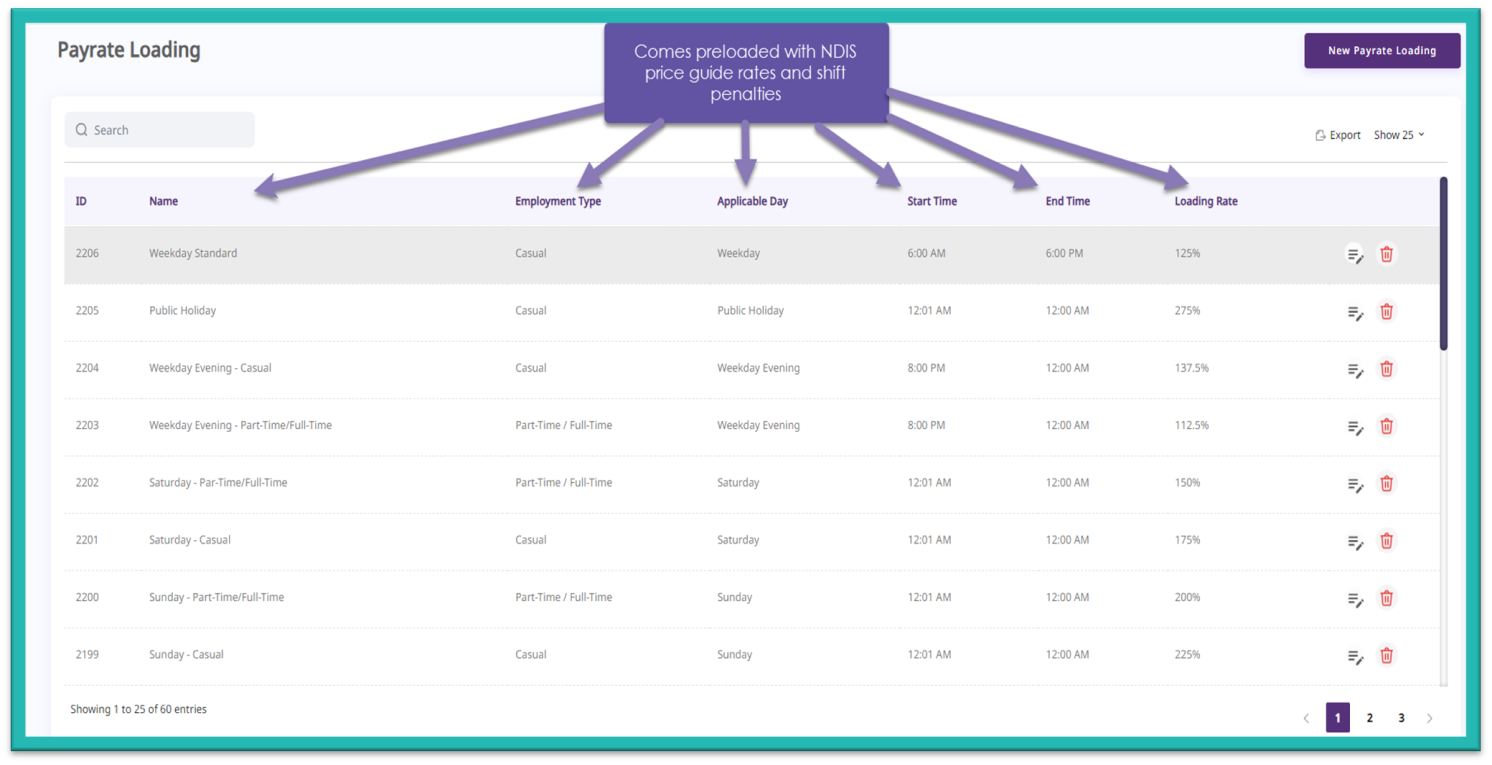
Task: Delete the Public Holiday payrate loading
Action: [1386, 312]
